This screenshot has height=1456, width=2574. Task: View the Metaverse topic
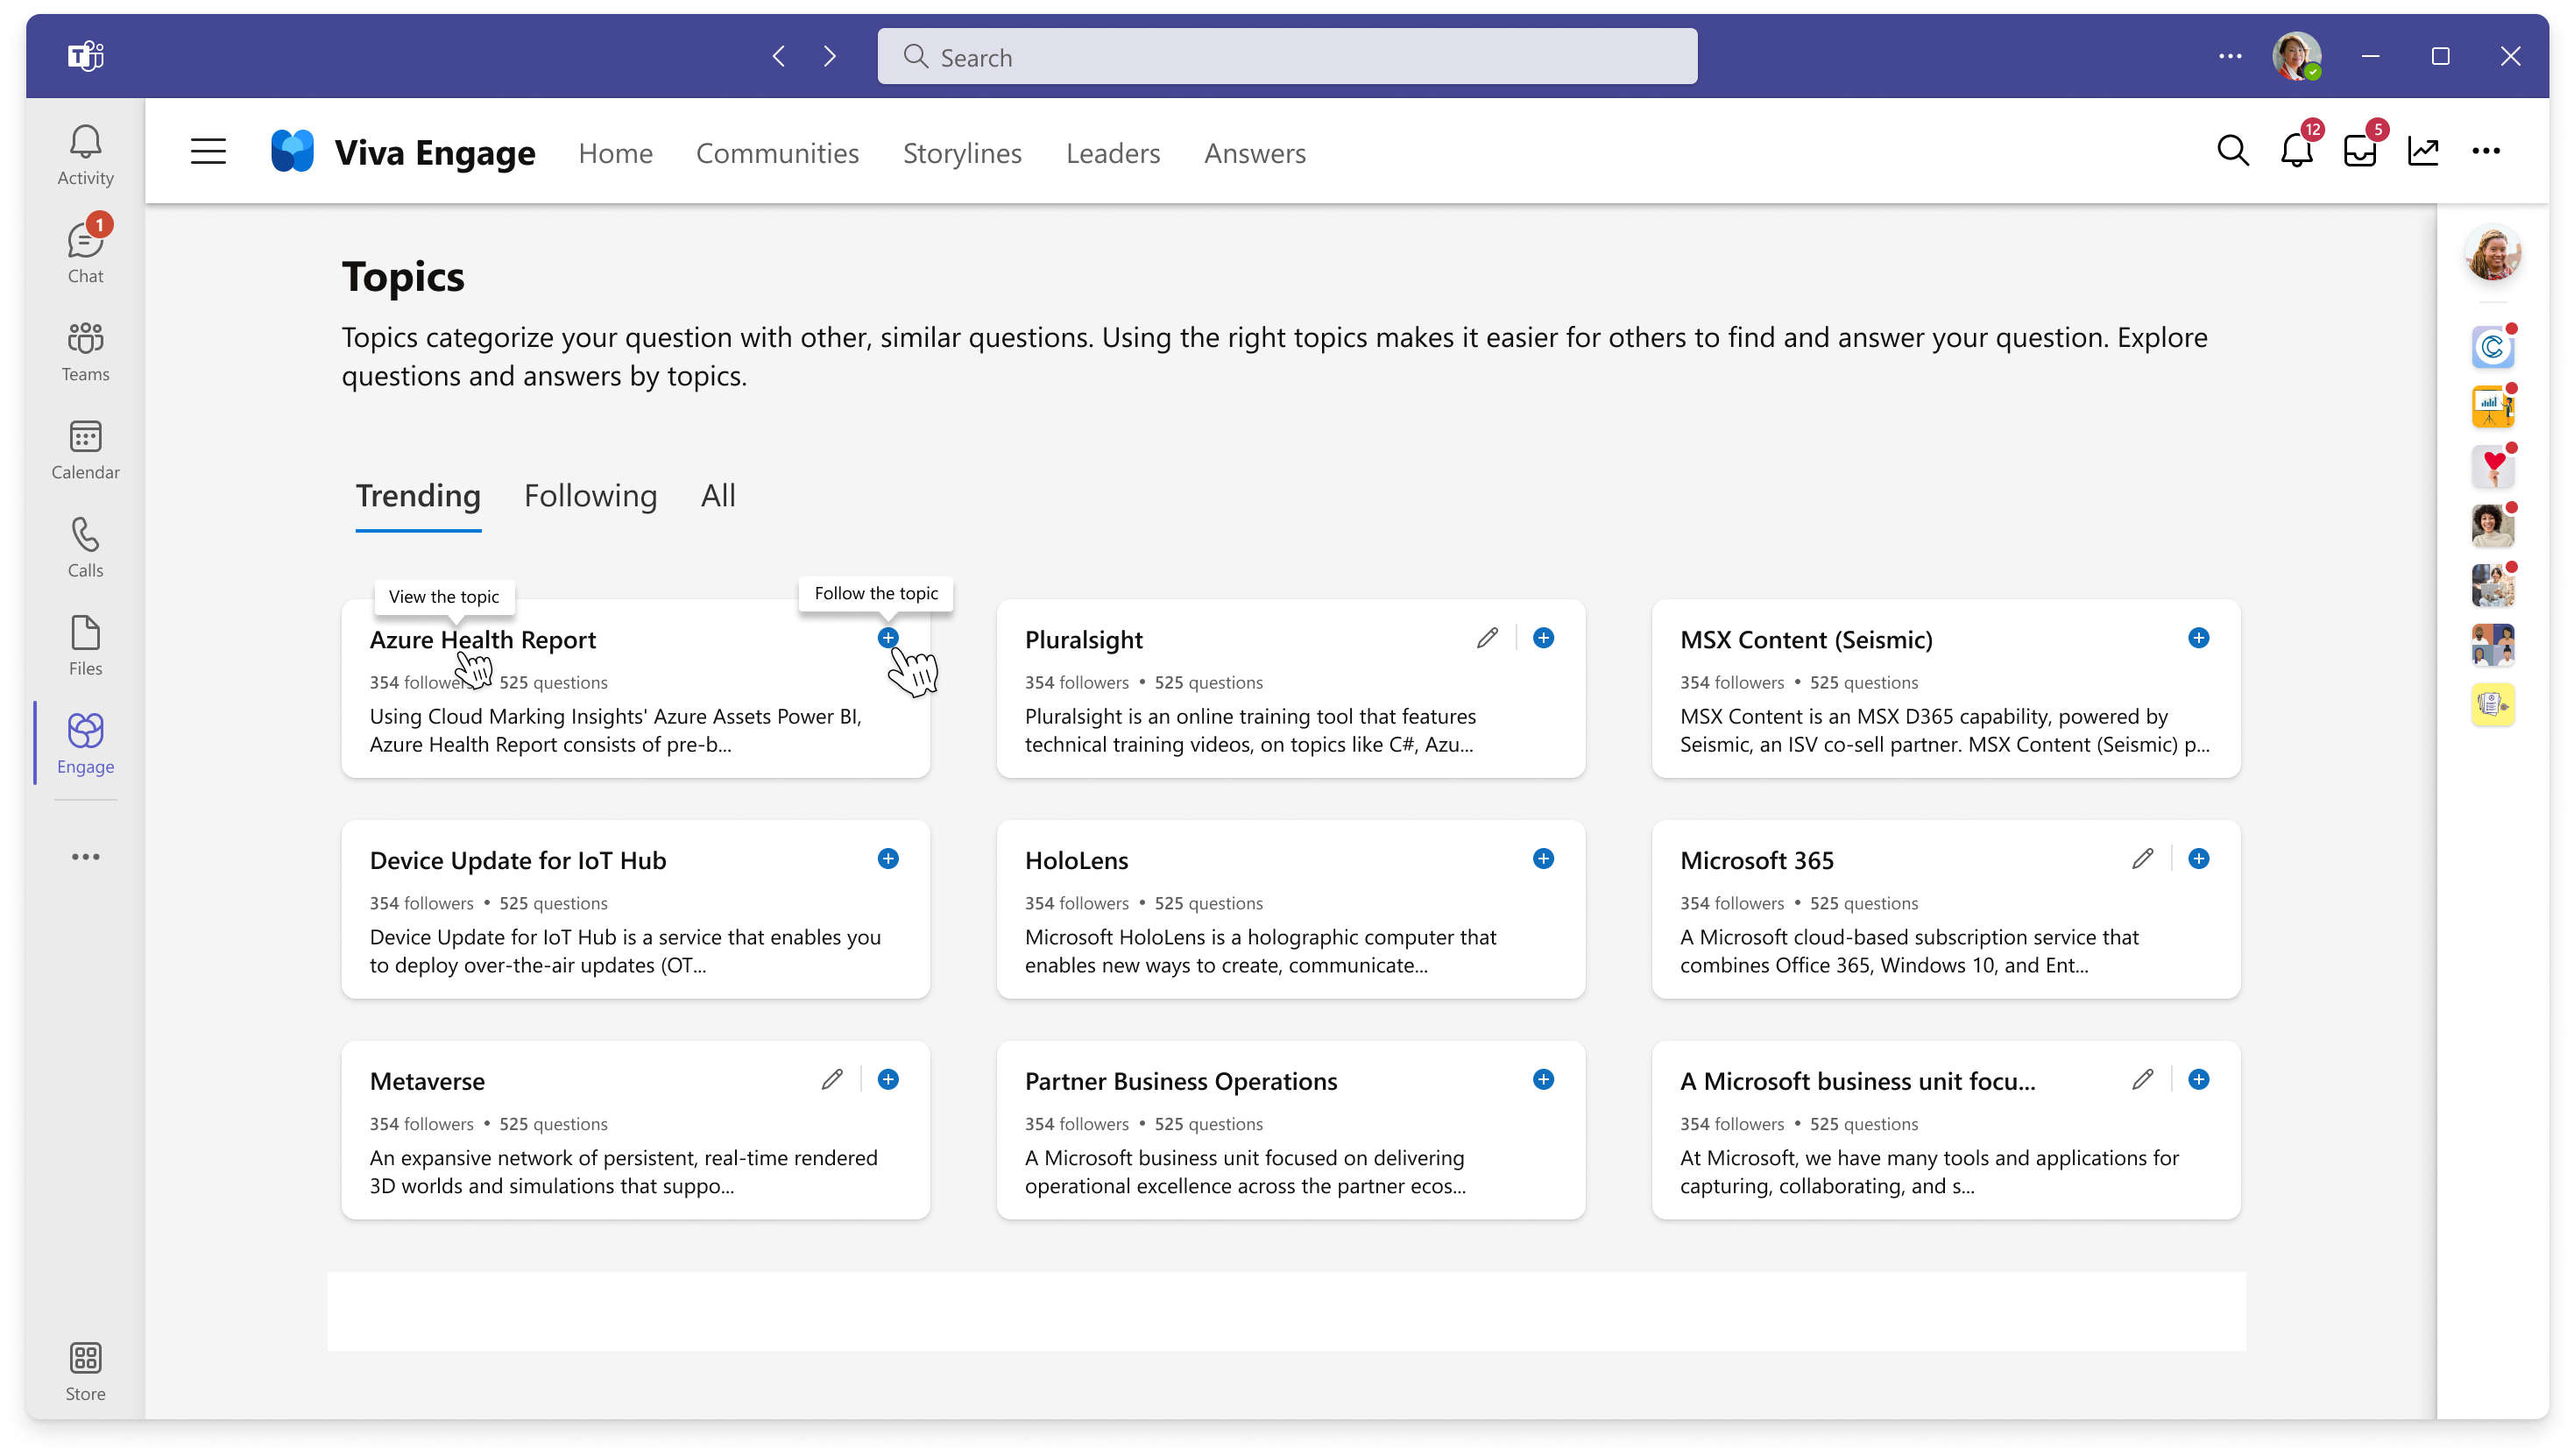[x=426, y=1079]
